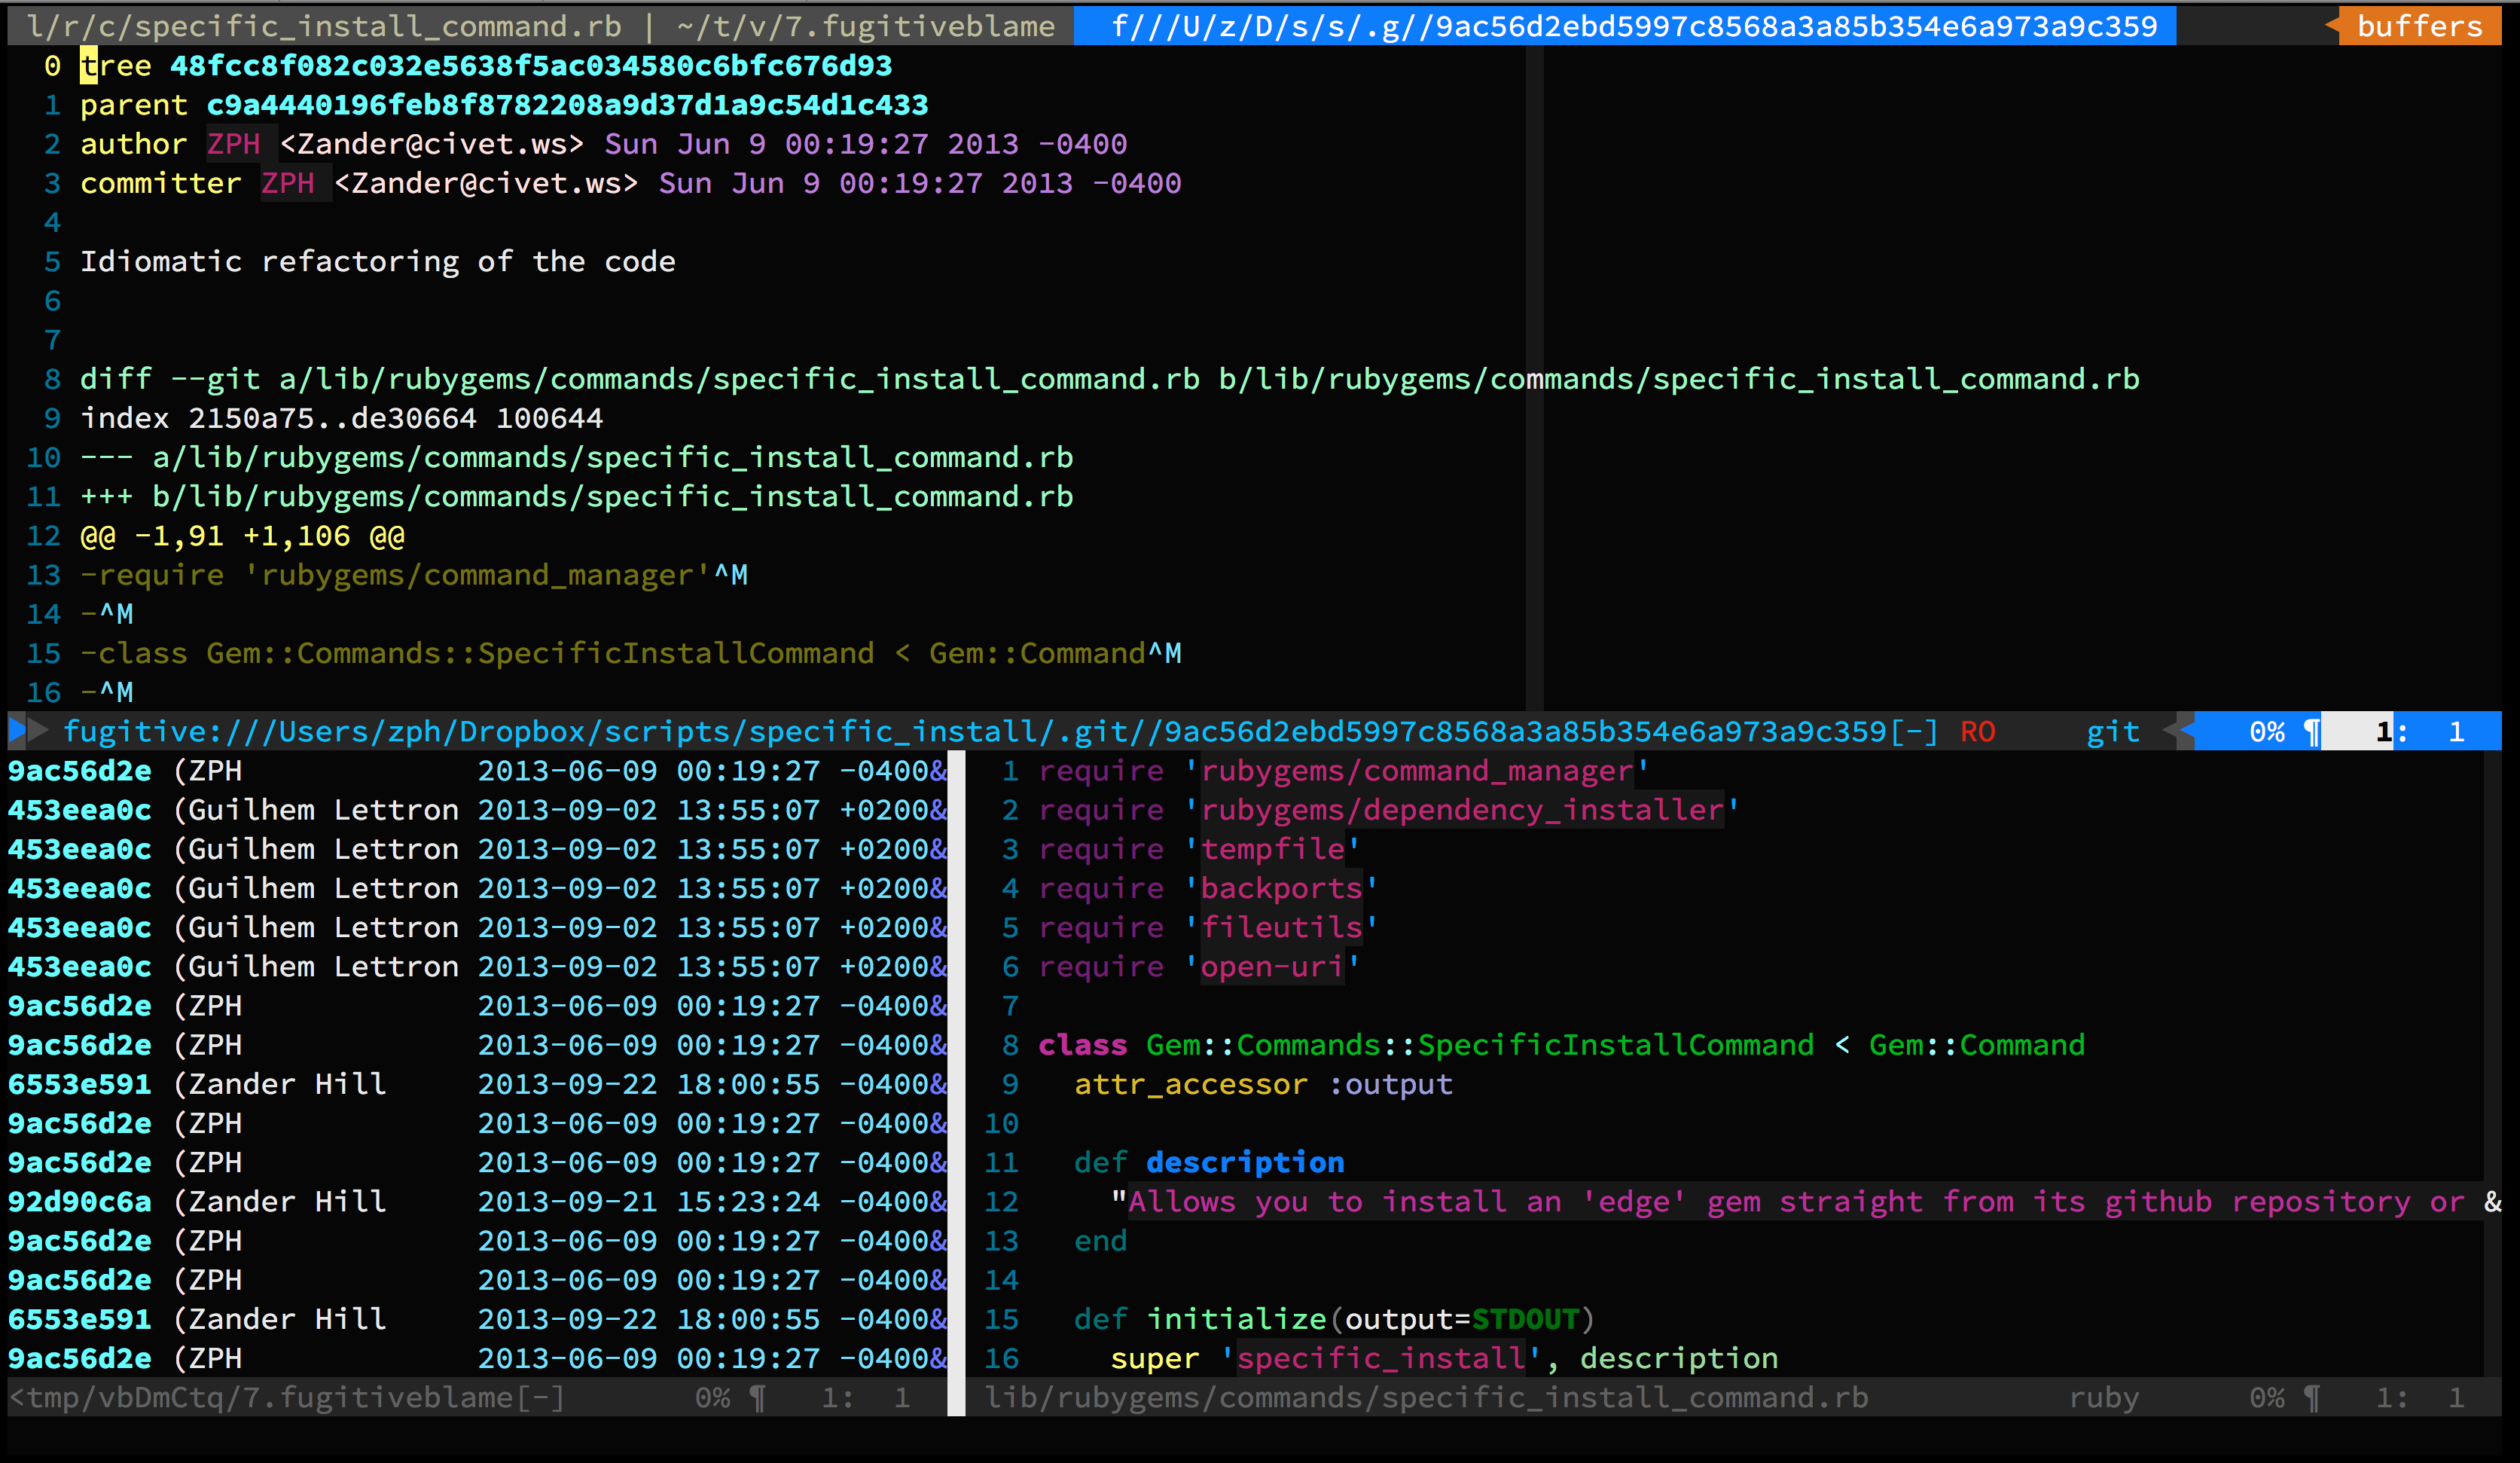2520x1463 pixels.
Task: Click the committer ZPH line
Action: (x=630, y=183)
